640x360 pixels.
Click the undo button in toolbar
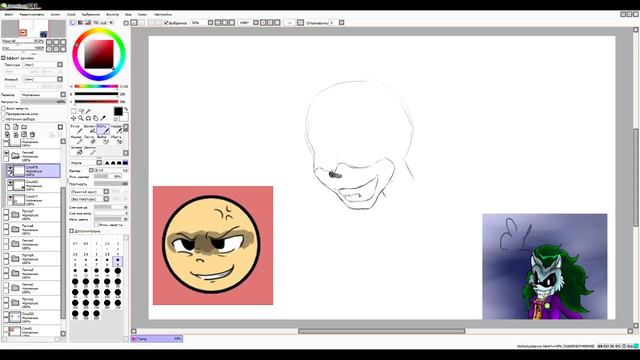tap(134, 23)
